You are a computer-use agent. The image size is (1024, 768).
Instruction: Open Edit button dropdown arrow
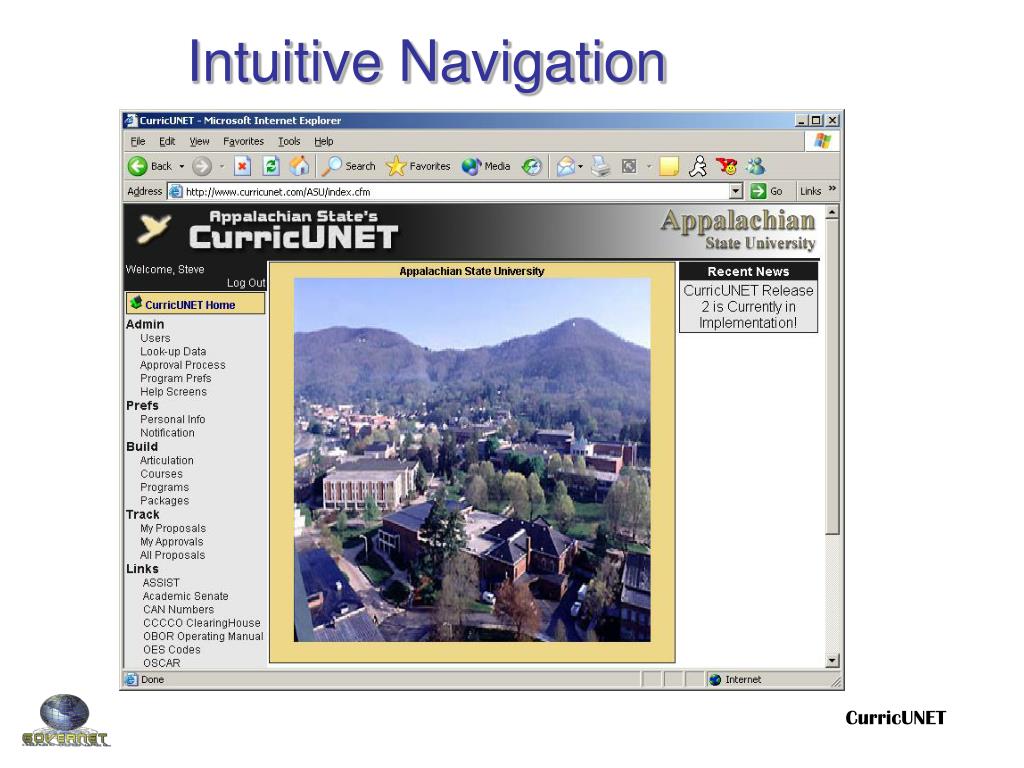(648, 167)
